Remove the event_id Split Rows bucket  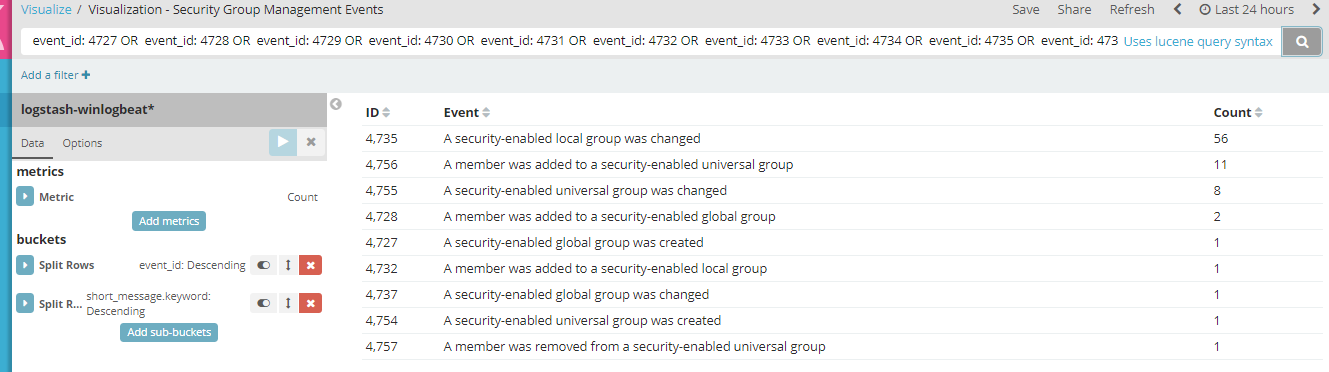point(310,265)
